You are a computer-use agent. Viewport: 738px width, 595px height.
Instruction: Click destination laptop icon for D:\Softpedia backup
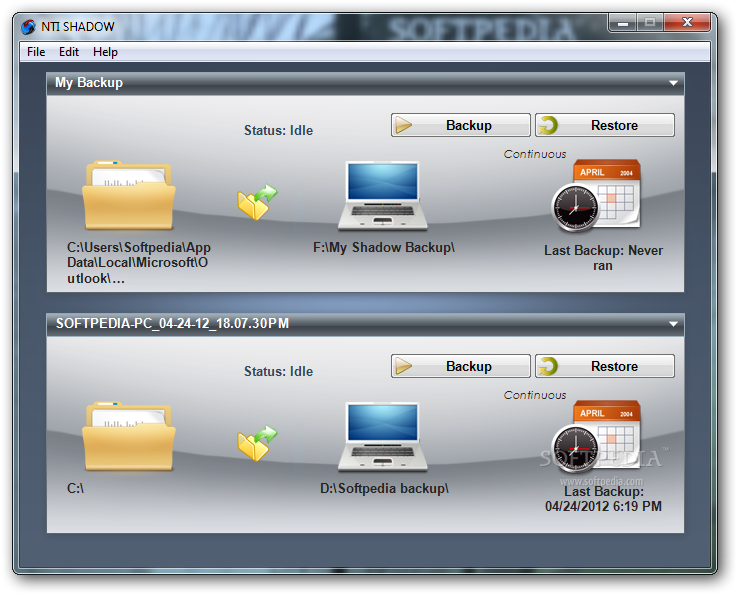point(382,436)
